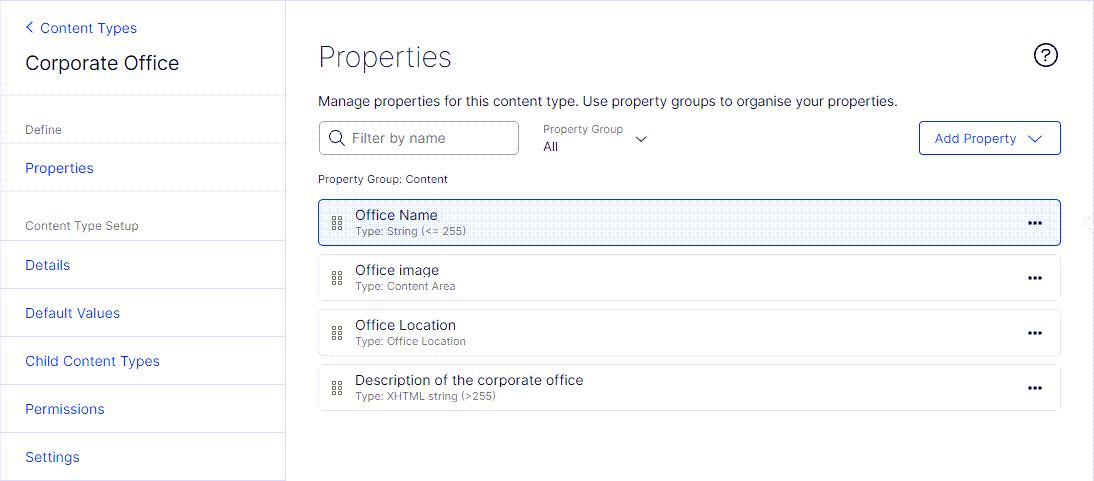
Task: Open three-dot menu for Description of the corporate office
Action: pos(1035,388)
